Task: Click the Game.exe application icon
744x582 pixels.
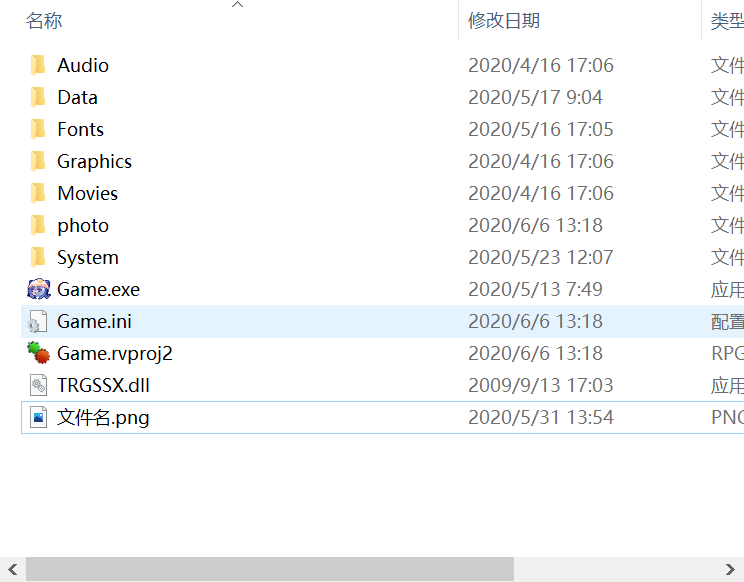Action: (x=38, y=289)
